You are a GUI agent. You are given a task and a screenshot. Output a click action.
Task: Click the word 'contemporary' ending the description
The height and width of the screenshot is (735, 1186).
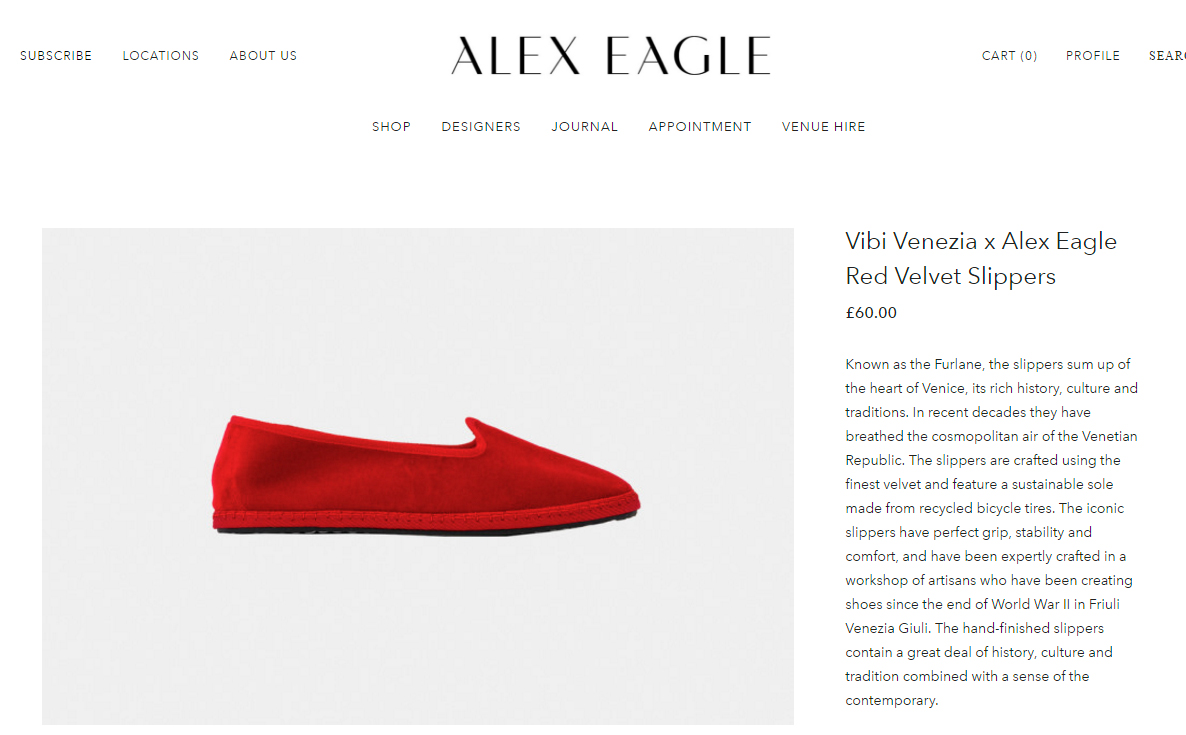[x=891, y=701]
